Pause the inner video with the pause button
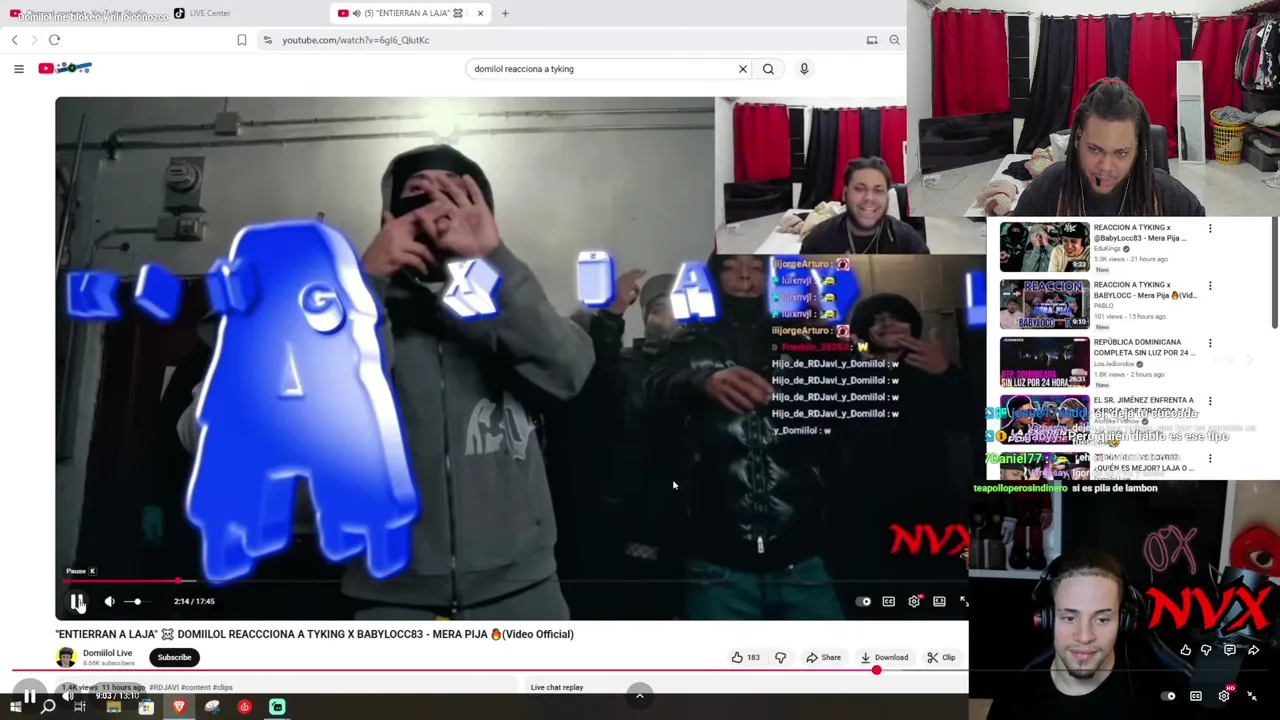The height and width of the screenshot is (720, 1280). coord(77,601)
